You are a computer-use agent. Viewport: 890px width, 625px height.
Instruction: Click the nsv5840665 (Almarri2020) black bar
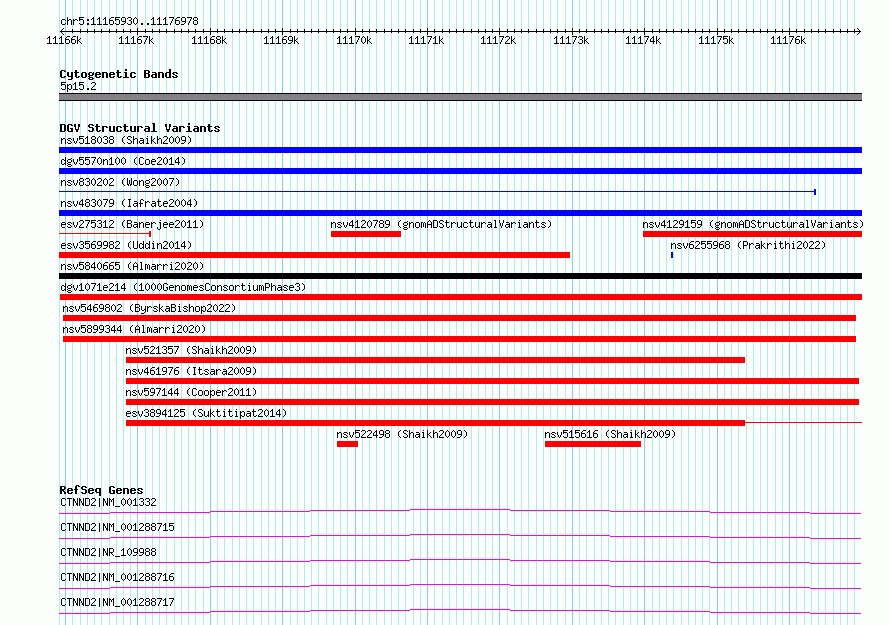(460, 276)
